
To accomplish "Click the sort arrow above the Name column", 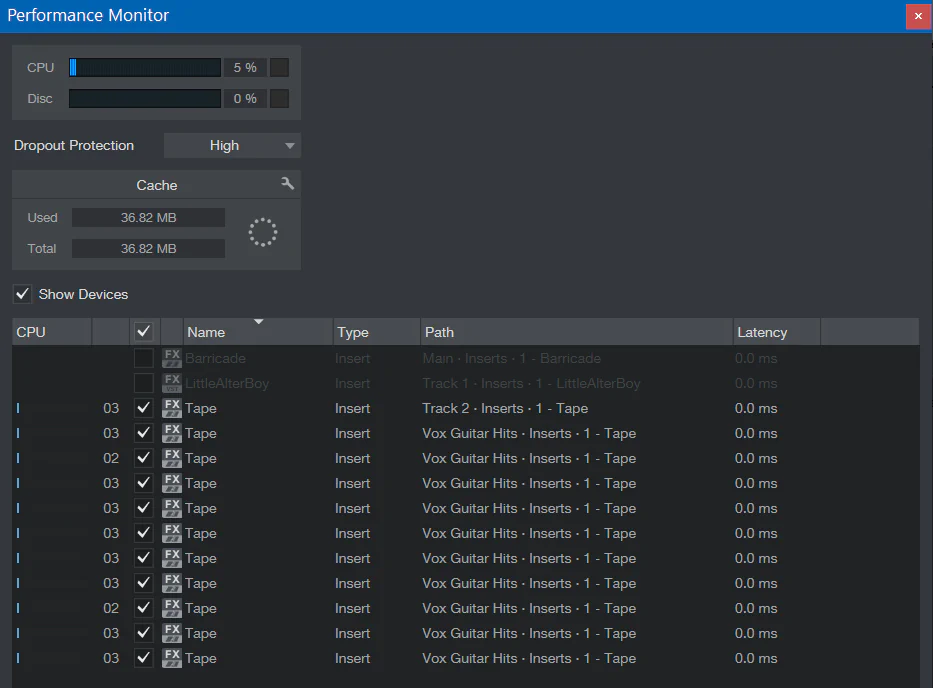I will coord(258,322).
